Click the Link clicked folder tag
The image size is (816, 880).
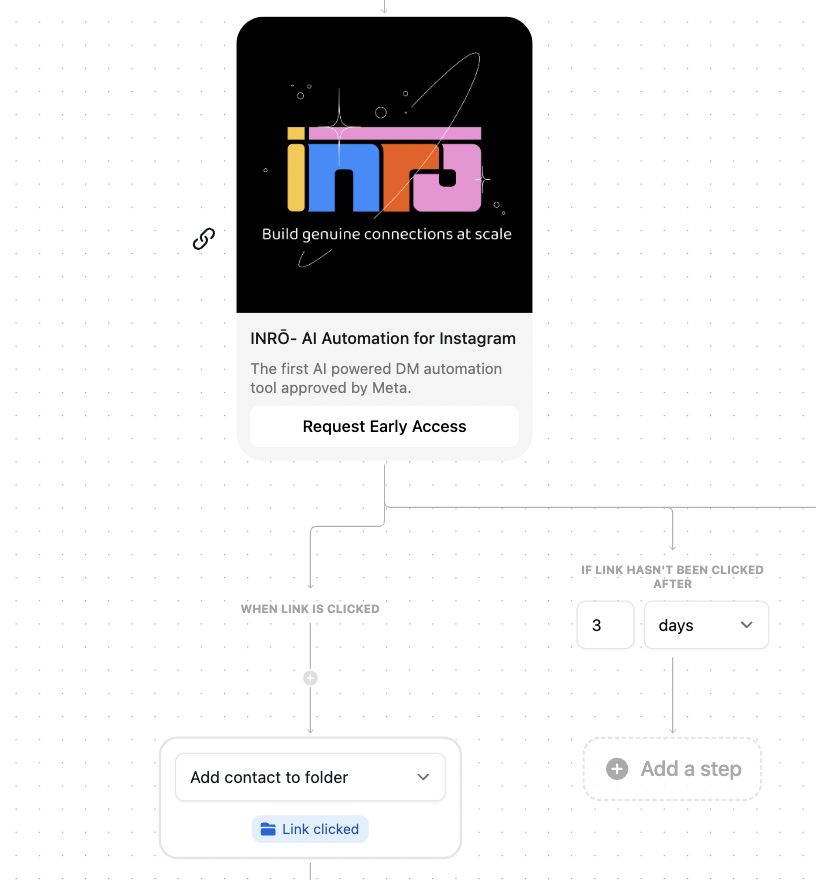coord(310,829)
